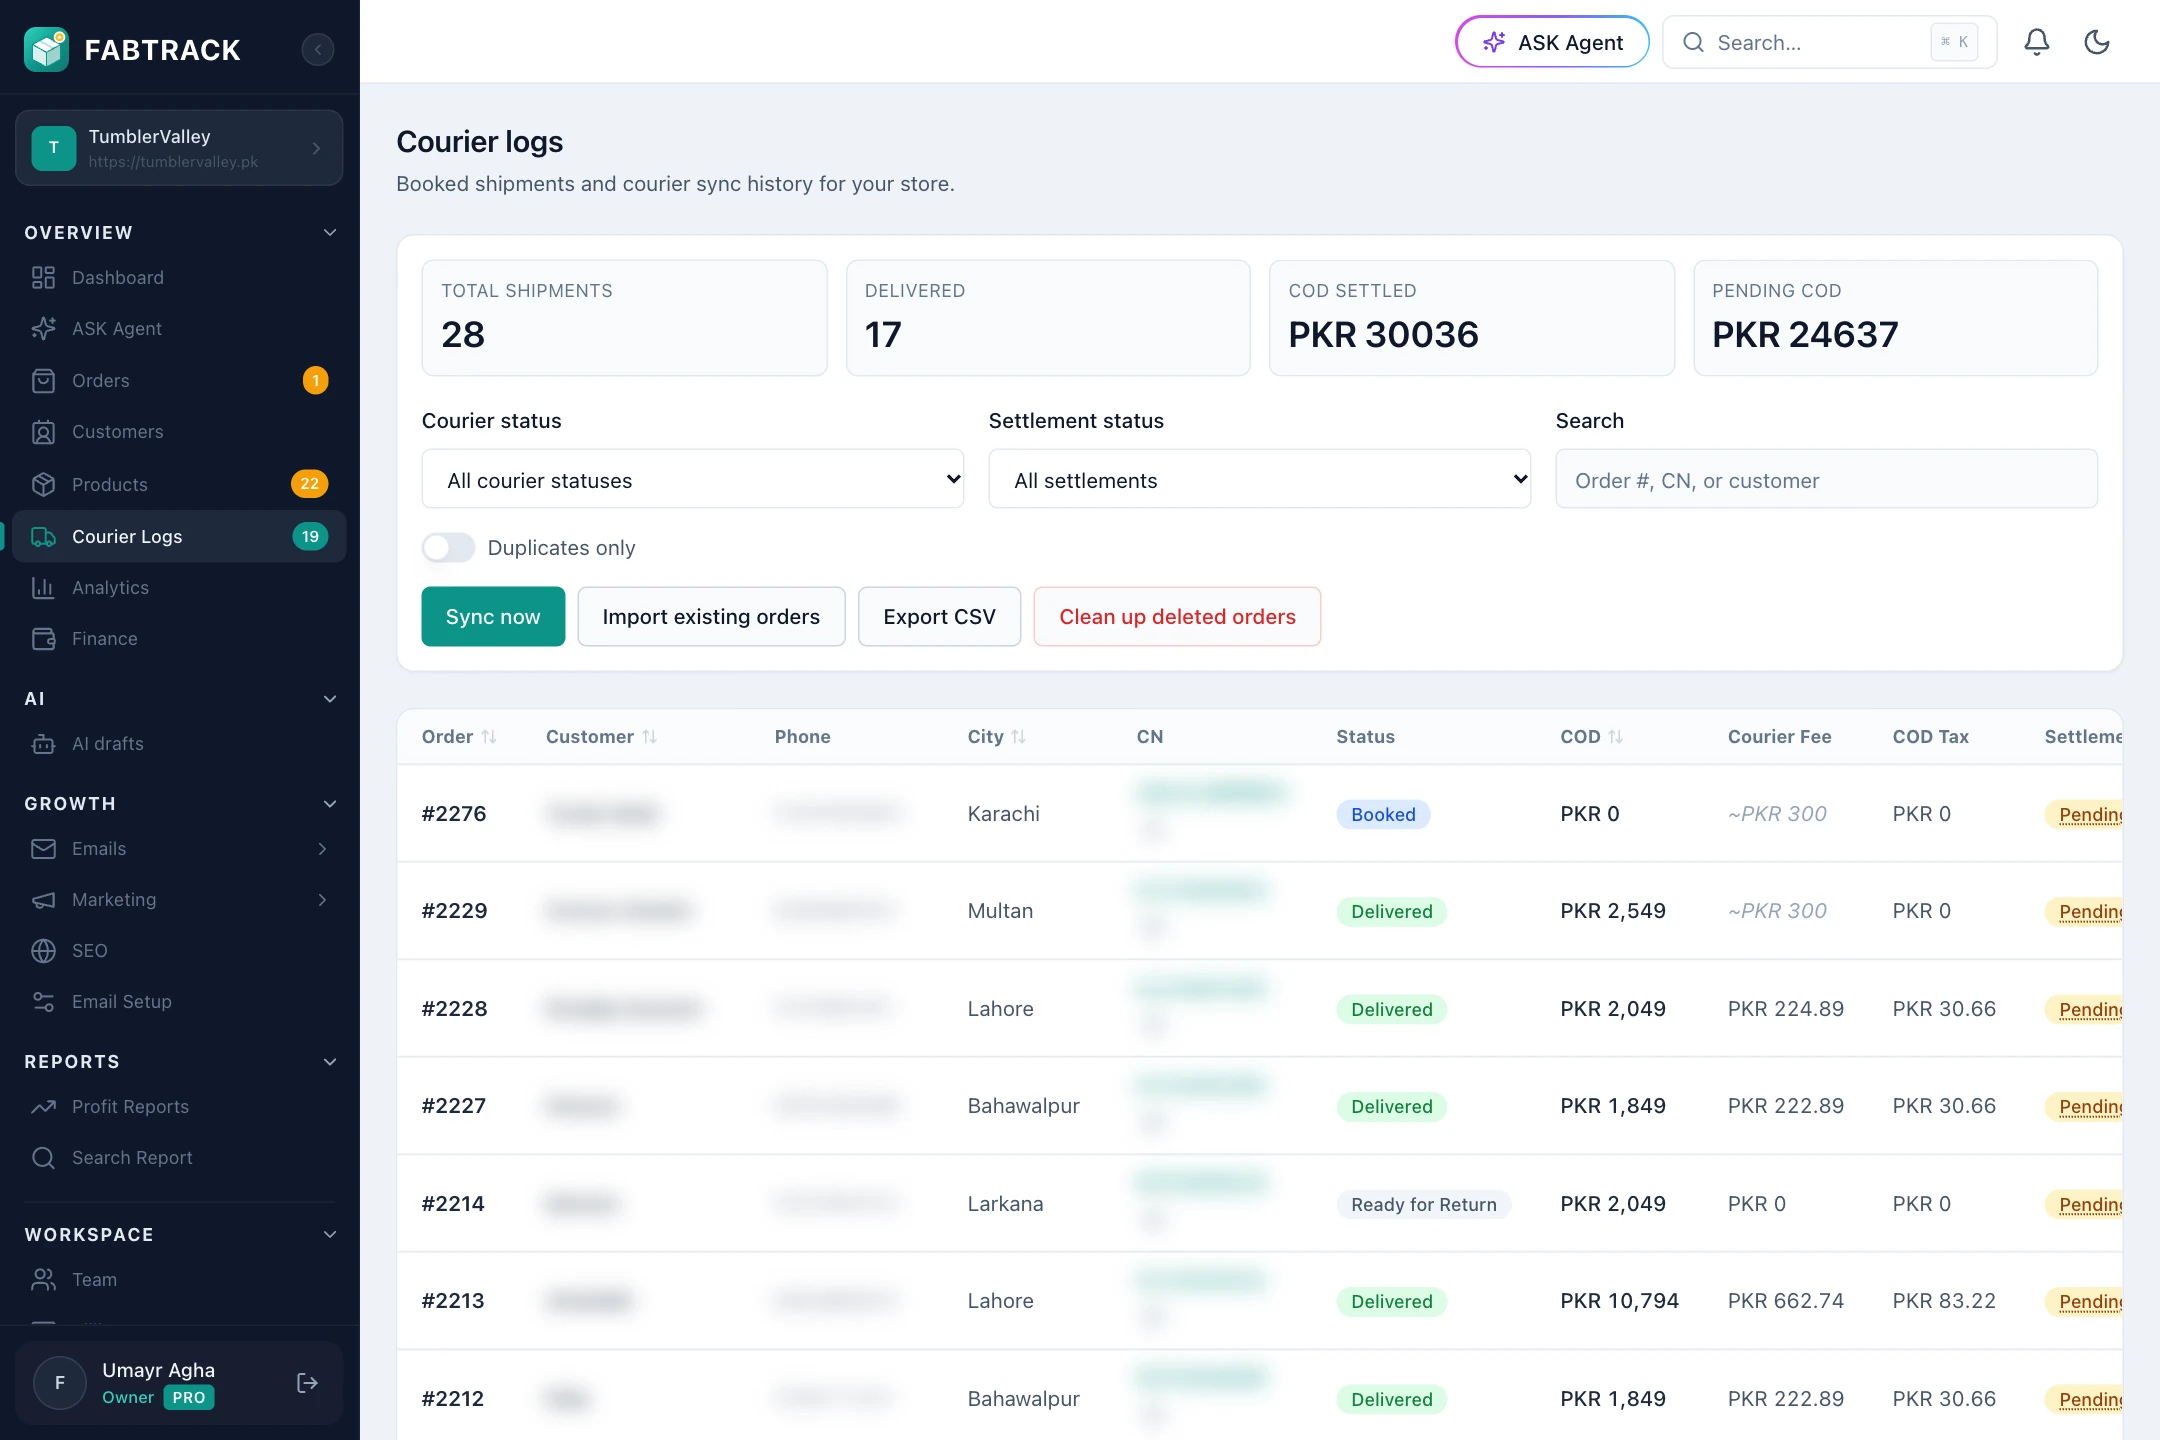This screenshot has height=1440, width=2160.
Task: Click Clean up deleted orders button
Action: (1177, 617)
